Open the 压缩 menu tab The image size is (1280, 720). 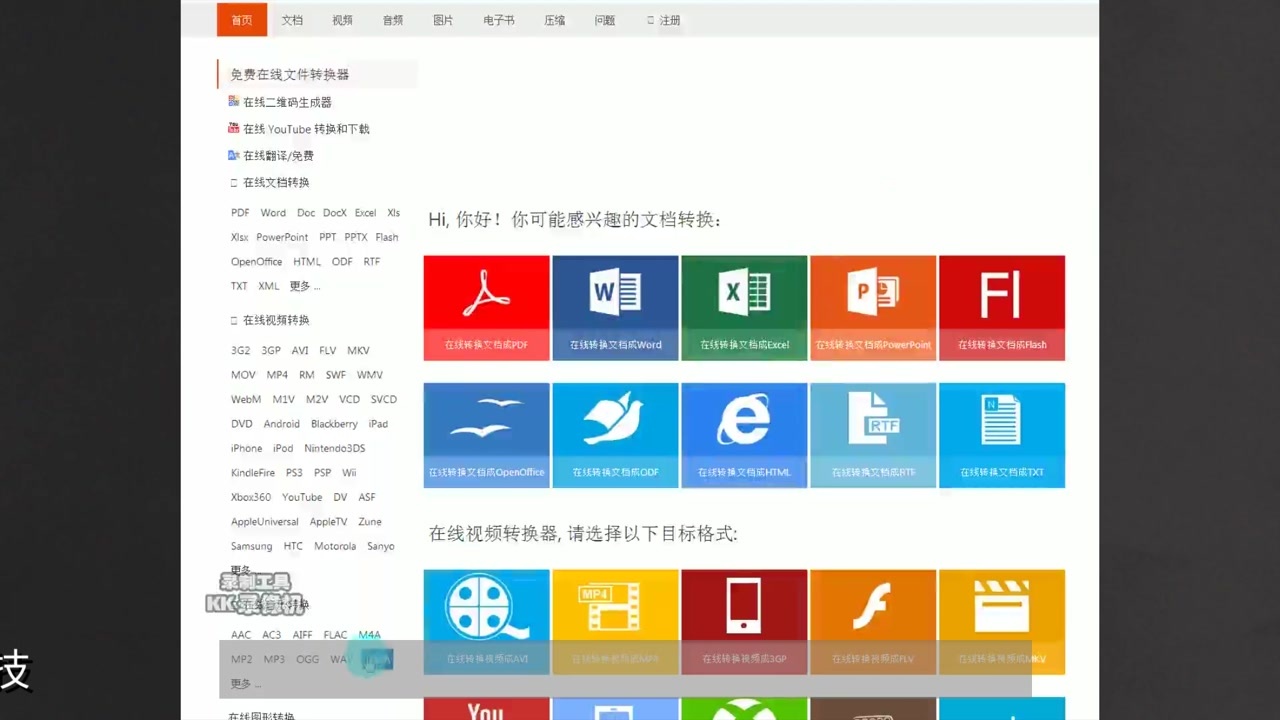[x=554, y=20]
